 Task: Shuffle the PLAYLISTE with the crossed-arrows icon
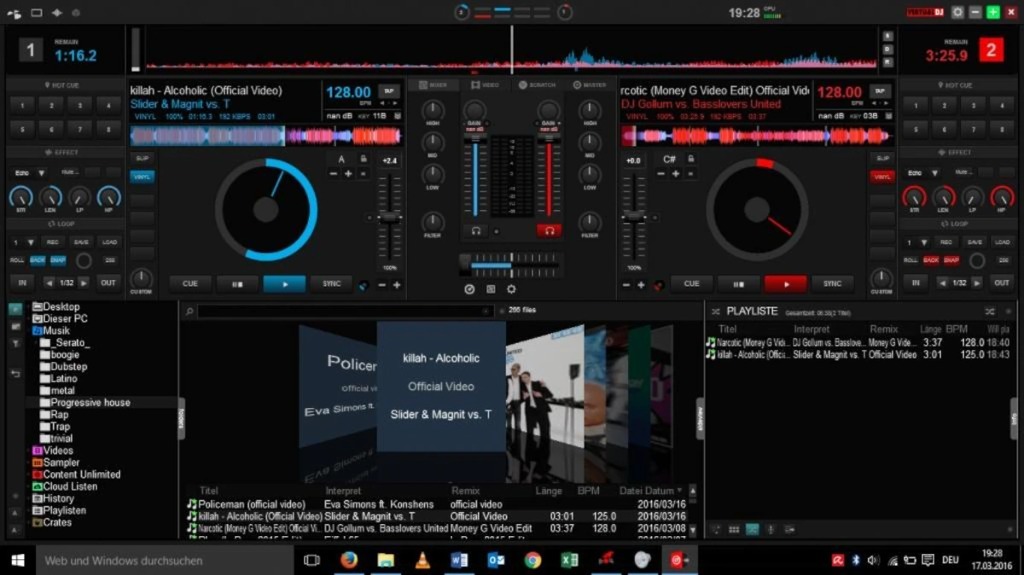click(990, 312)
